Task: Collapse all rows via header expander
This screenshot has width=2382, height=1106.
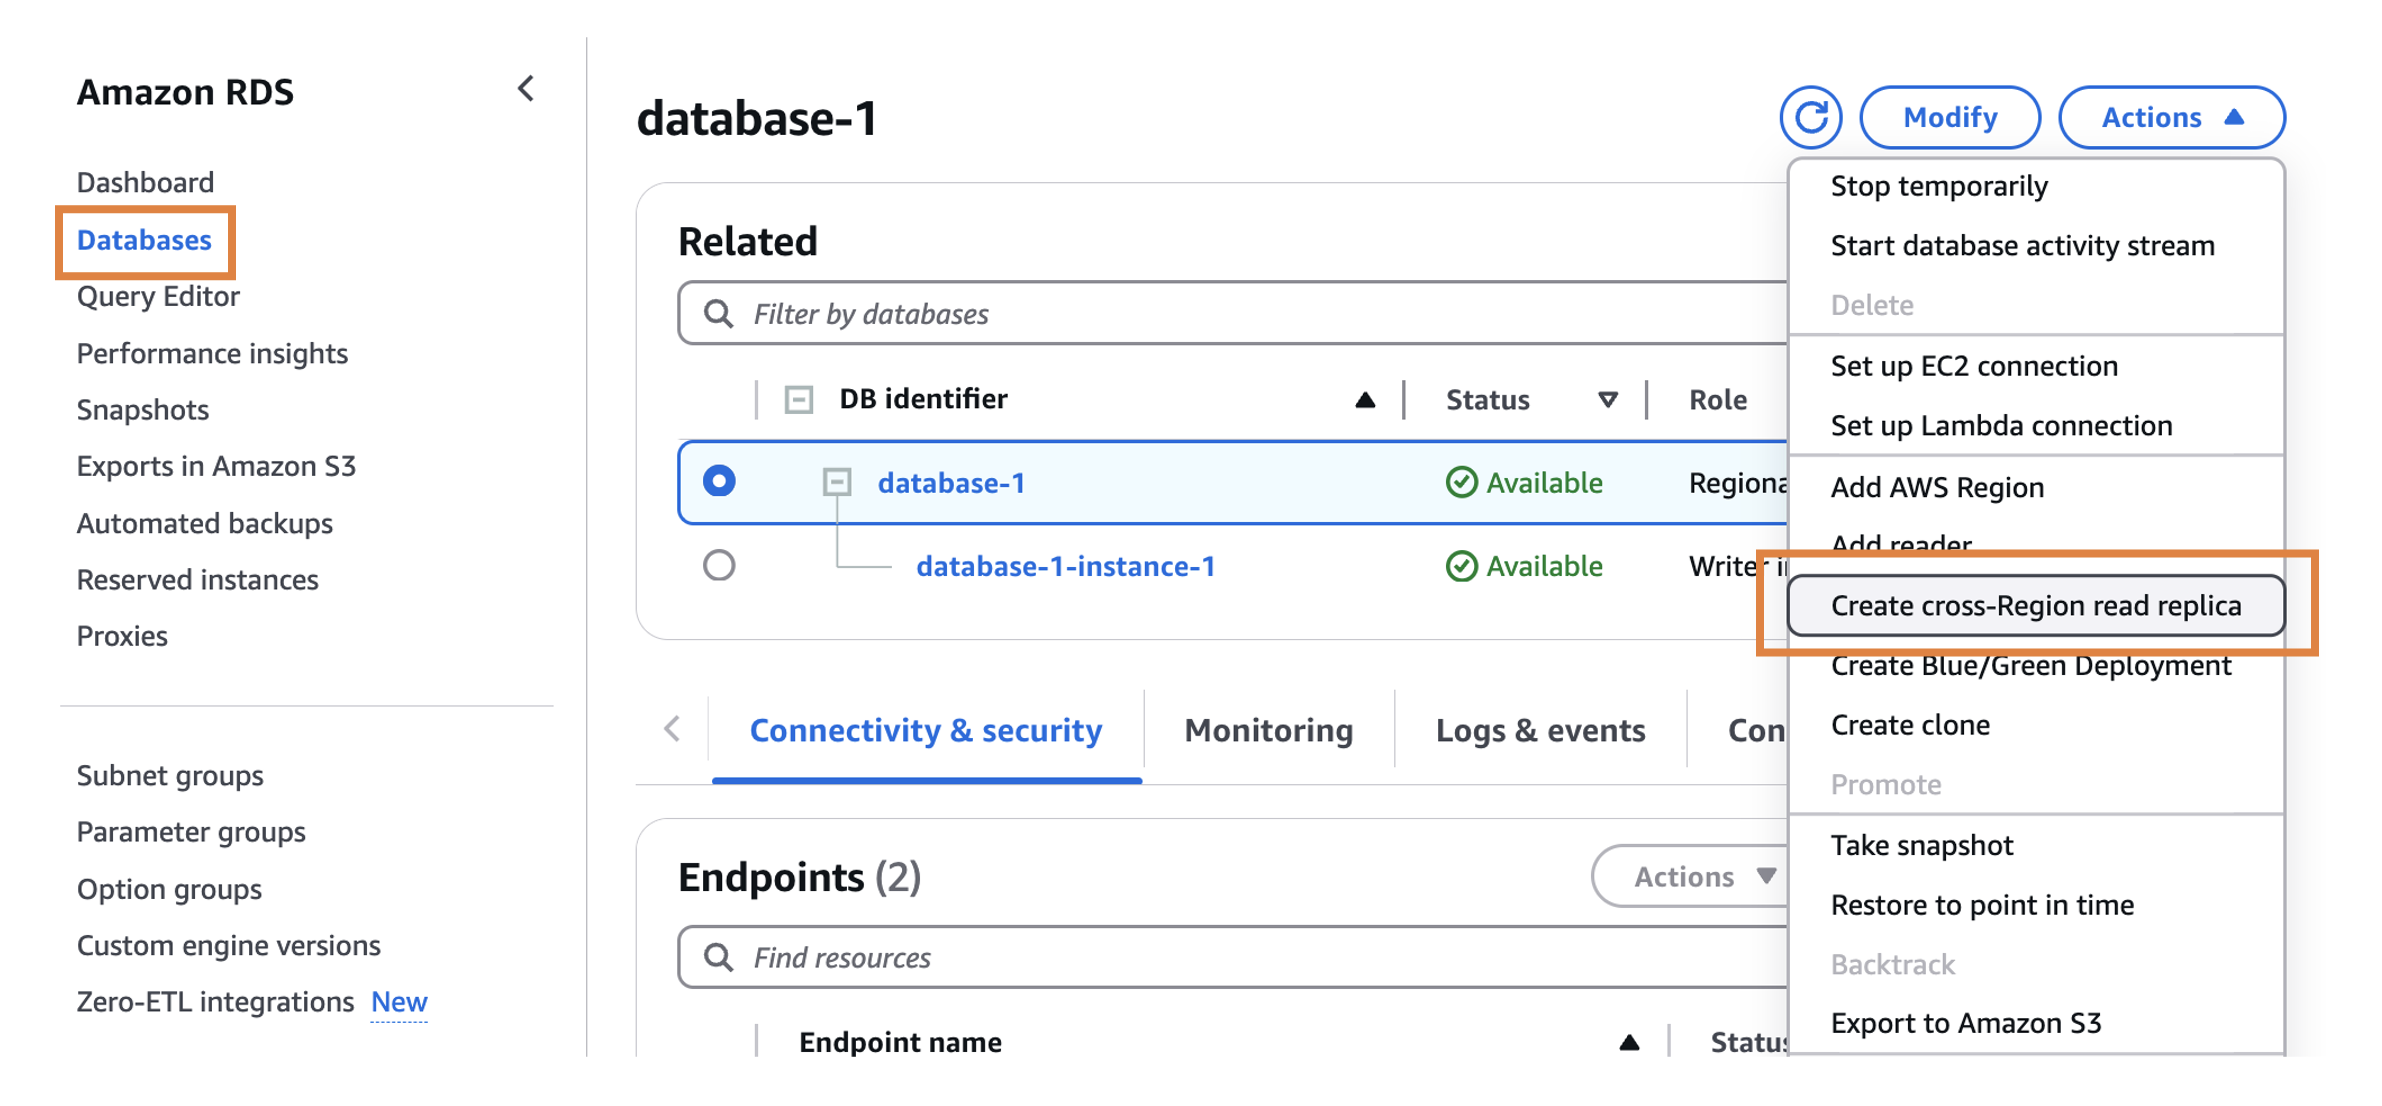Action: coord(798,400)
